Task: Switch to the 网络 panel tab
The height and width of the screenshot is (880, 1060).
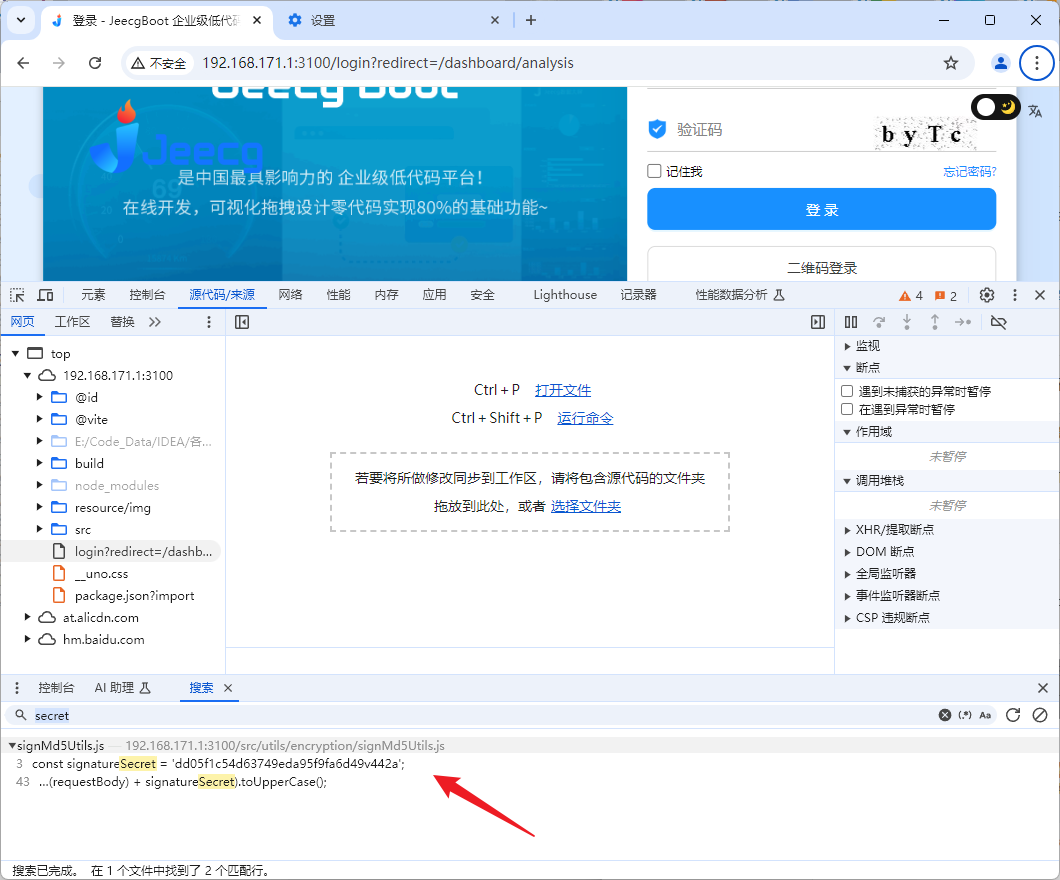Action: (x=290, y=295)
